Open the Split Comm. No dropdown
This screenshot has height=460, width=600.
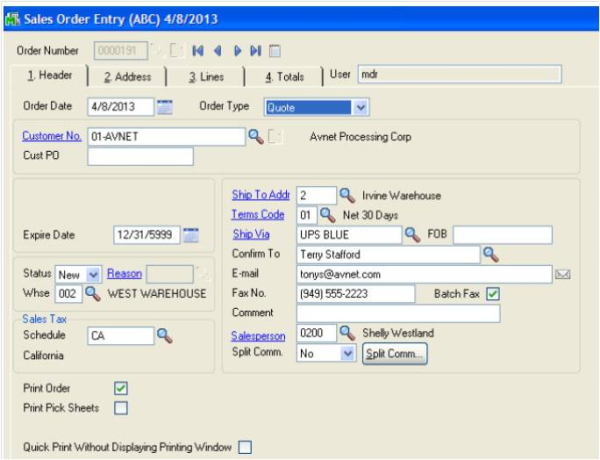click(x=348, y=353)
